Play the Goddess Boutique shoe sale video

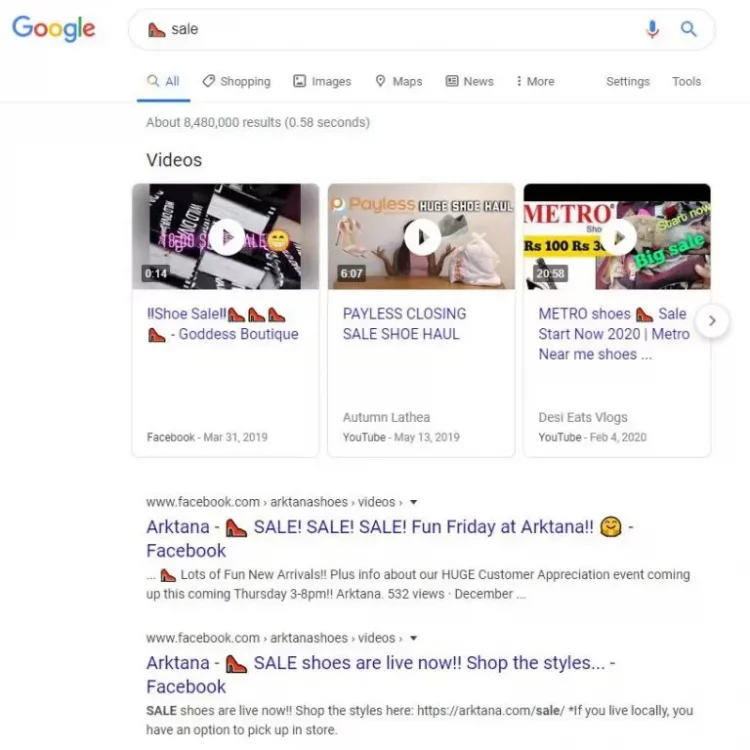point(227,237)
